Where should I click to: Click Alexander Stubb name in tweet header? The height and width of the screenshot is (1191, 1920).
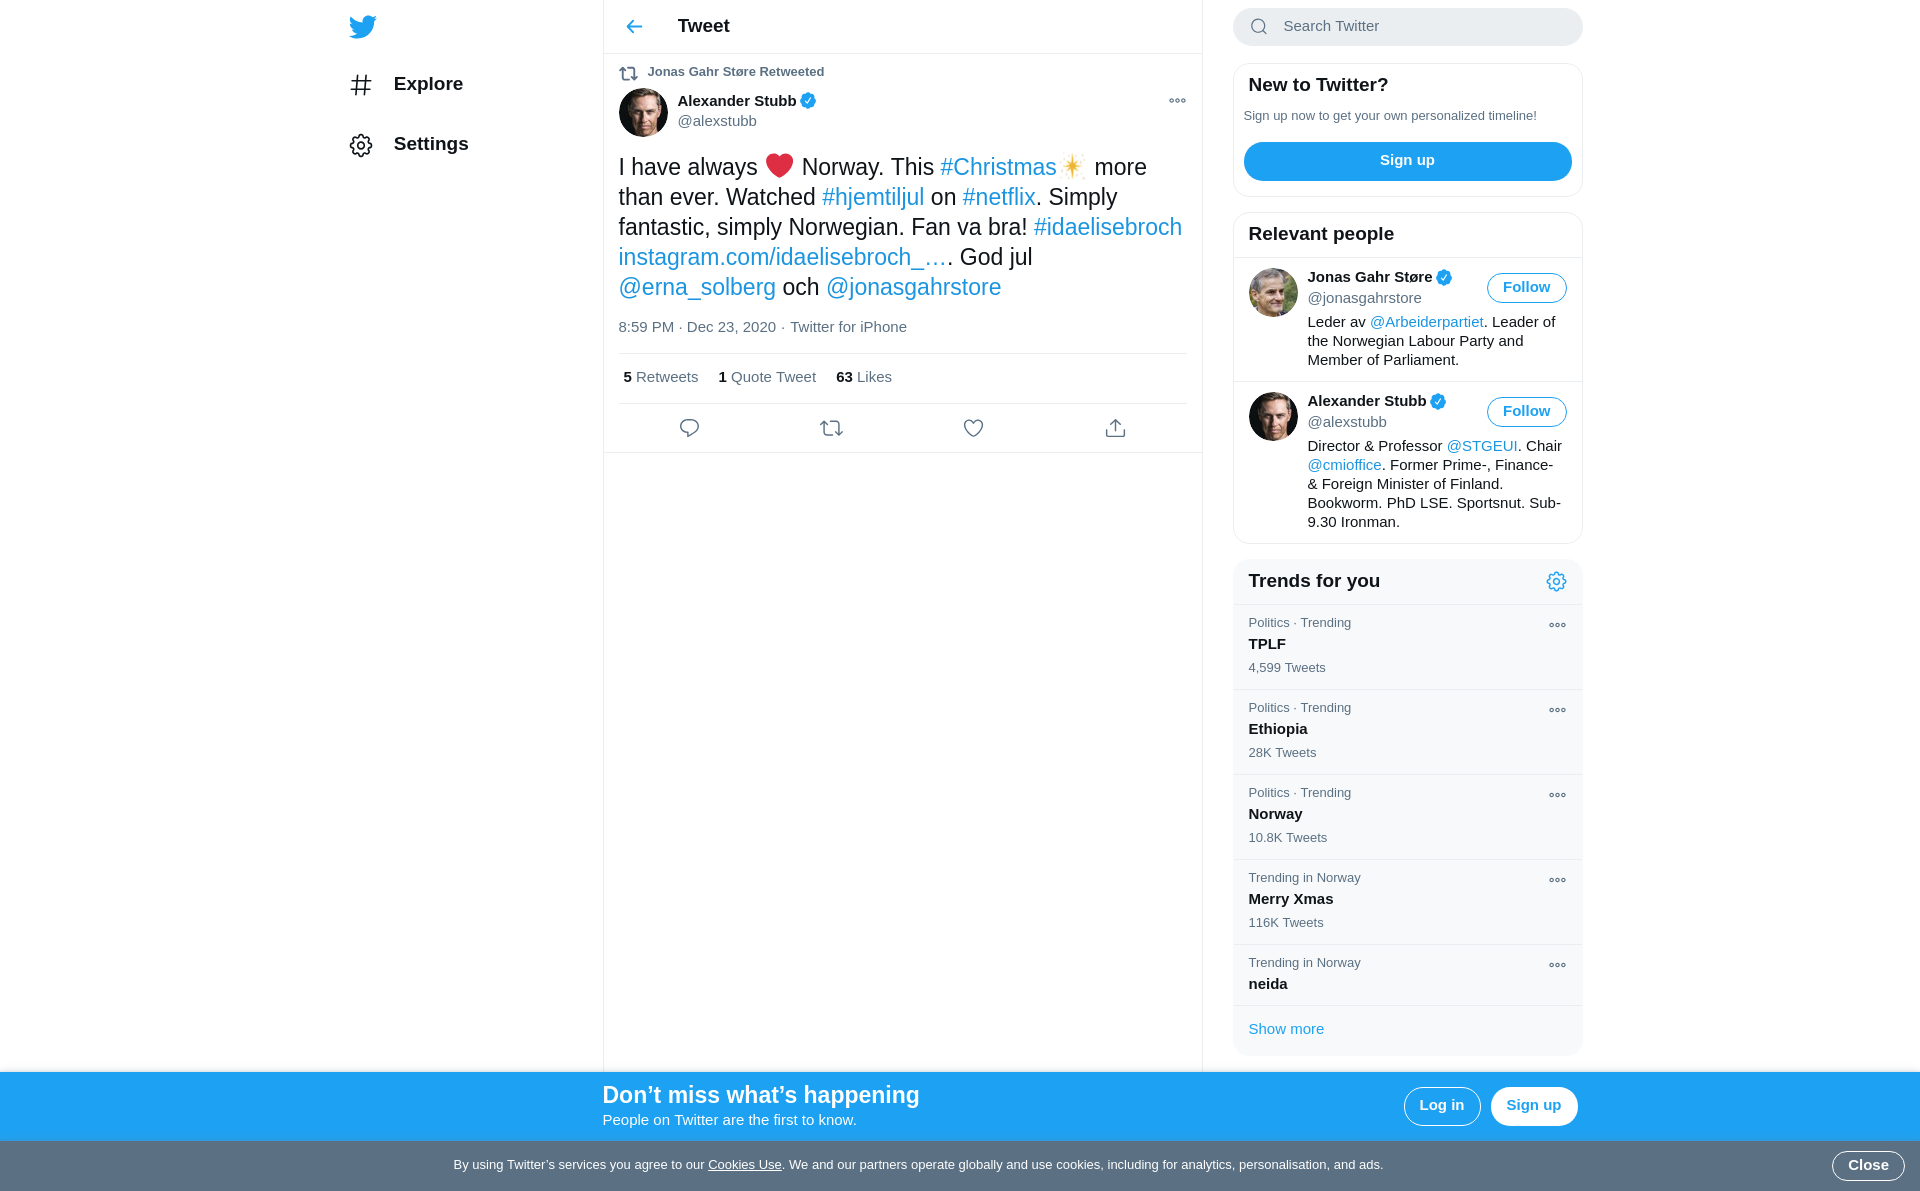coord(737,101)
